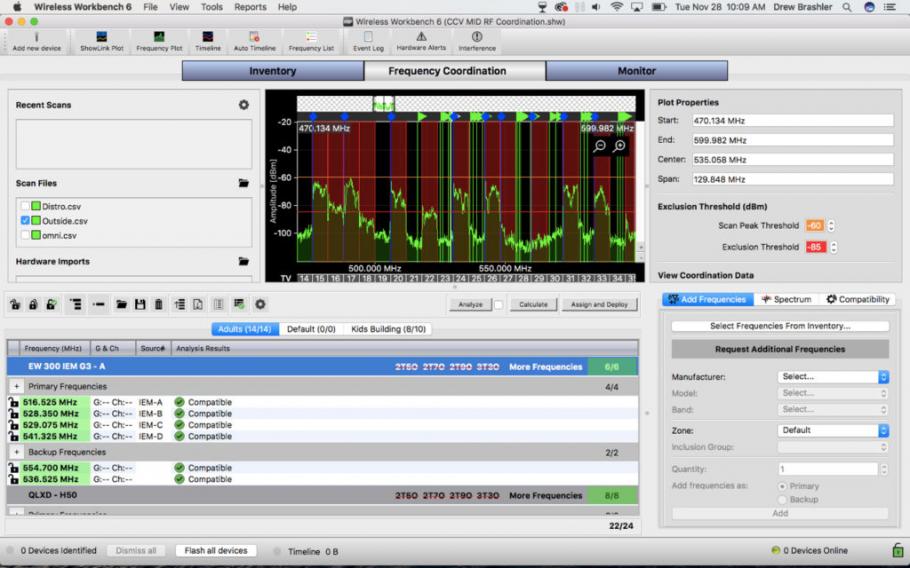The image size is (910, 568).
Task: Click More Frequencies on EW 300 IEM G3 row
Action: point(546,367)
